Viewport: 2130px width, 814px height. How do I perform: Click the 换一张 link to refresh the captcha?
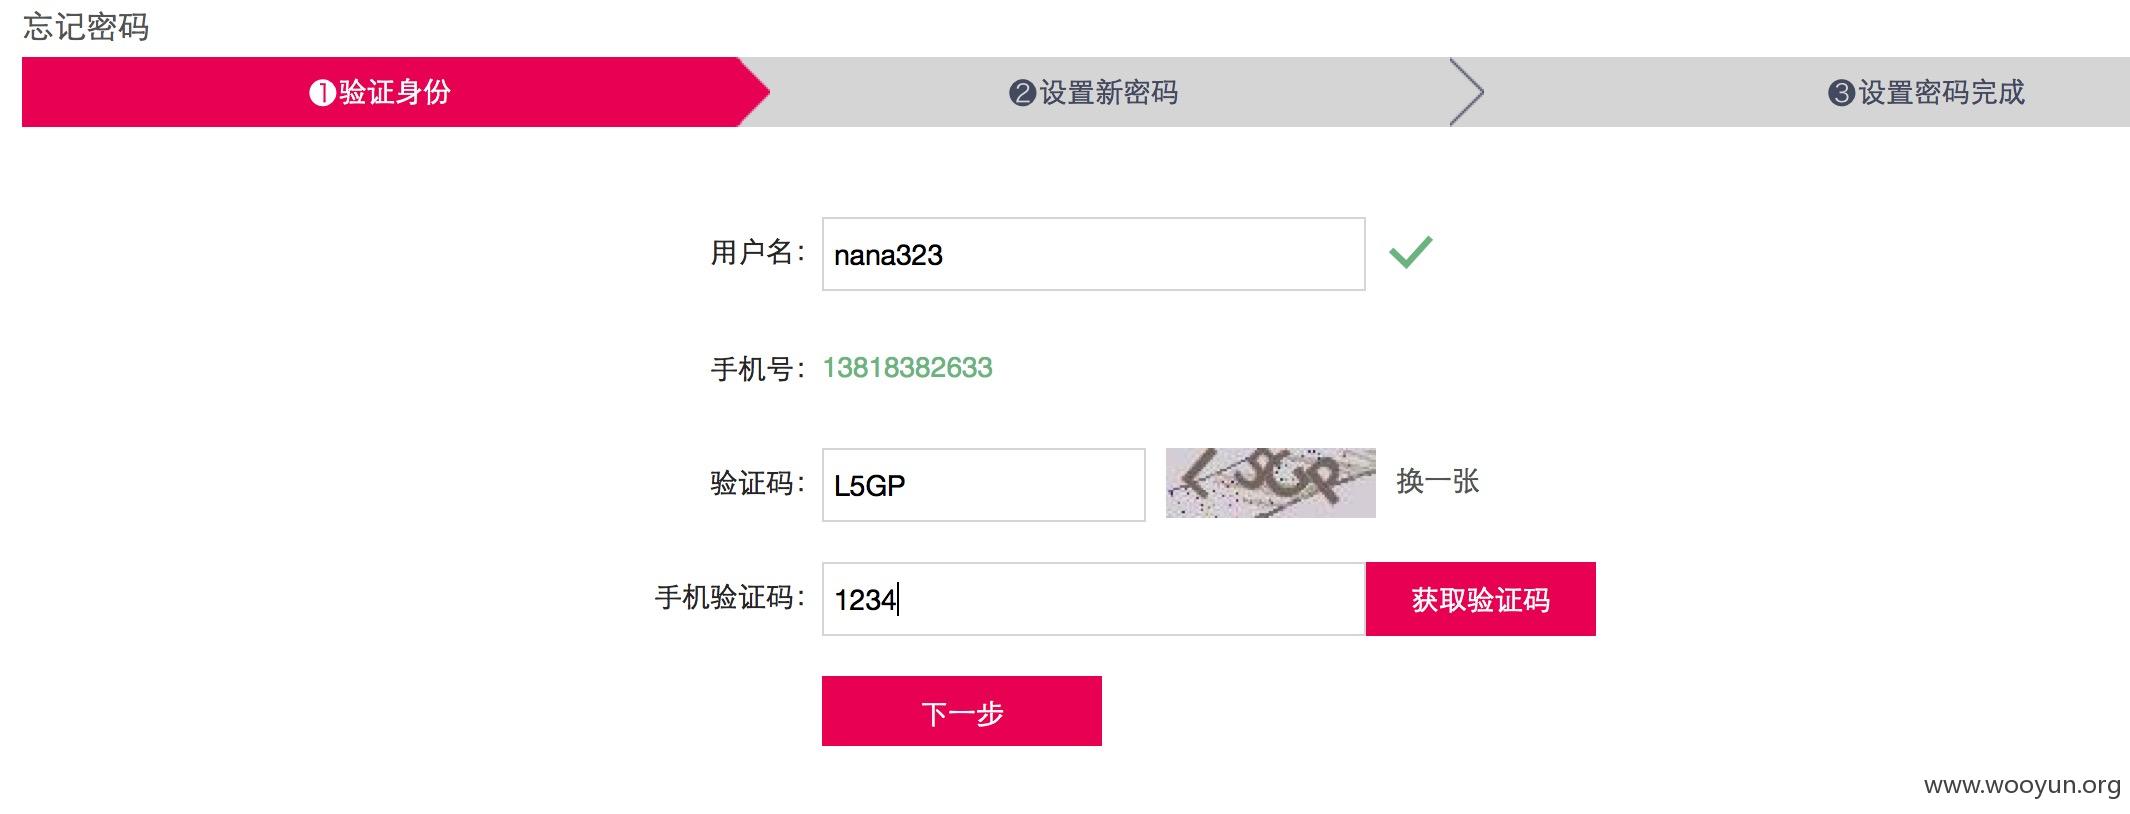point(1437,481)
